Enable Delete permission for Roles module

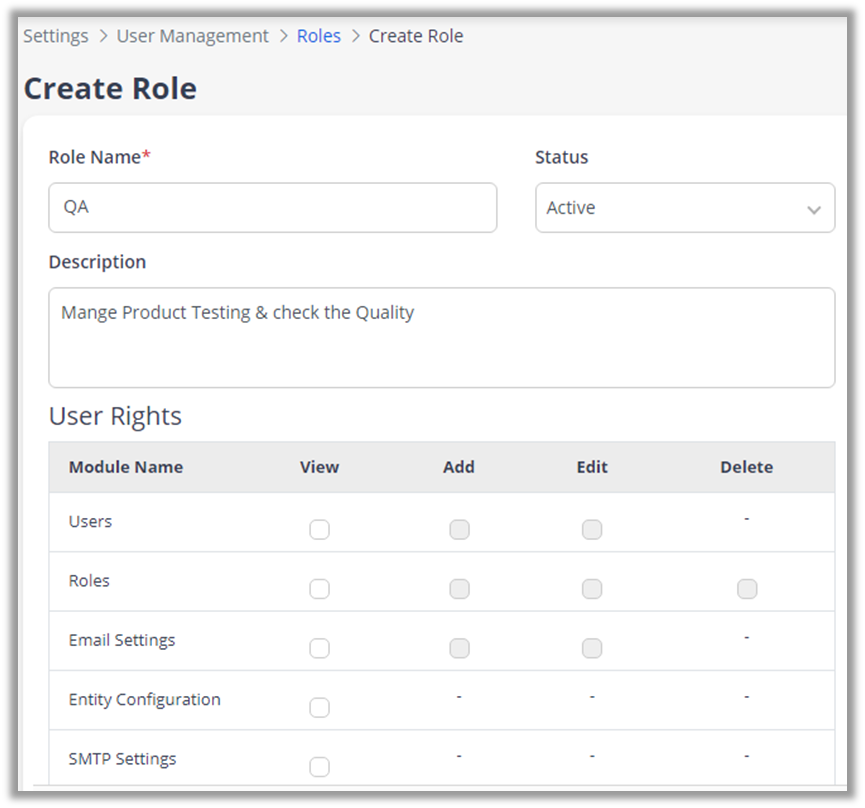point(747,589)
